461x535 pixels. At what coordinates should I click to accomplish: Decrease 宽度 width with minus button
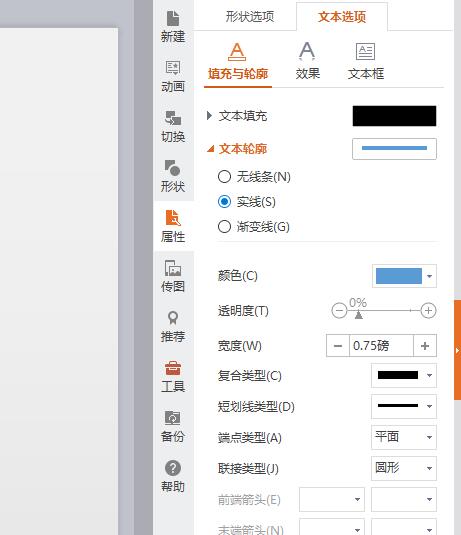tap(338, 346)
